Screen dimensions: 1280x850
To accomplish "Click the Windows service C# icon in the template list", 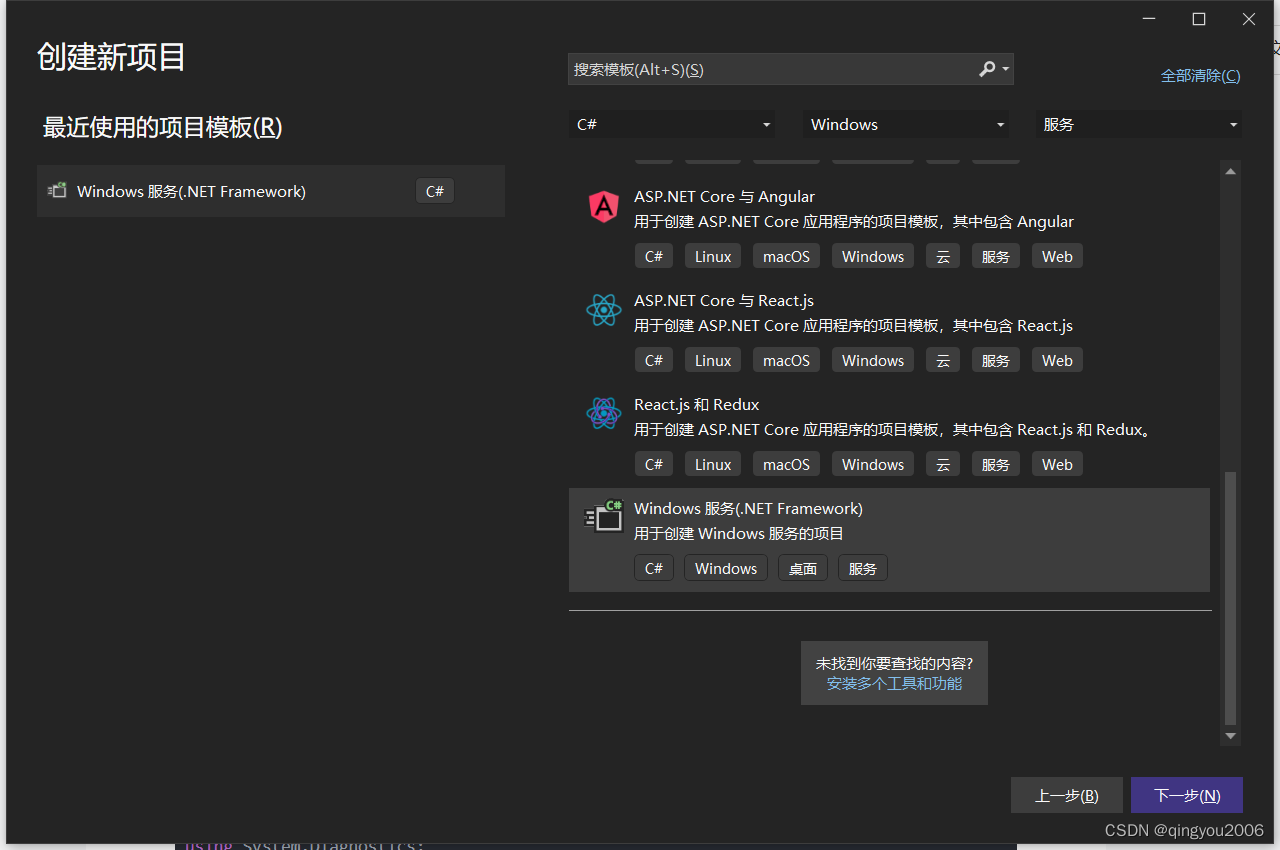I will [604, 516].
